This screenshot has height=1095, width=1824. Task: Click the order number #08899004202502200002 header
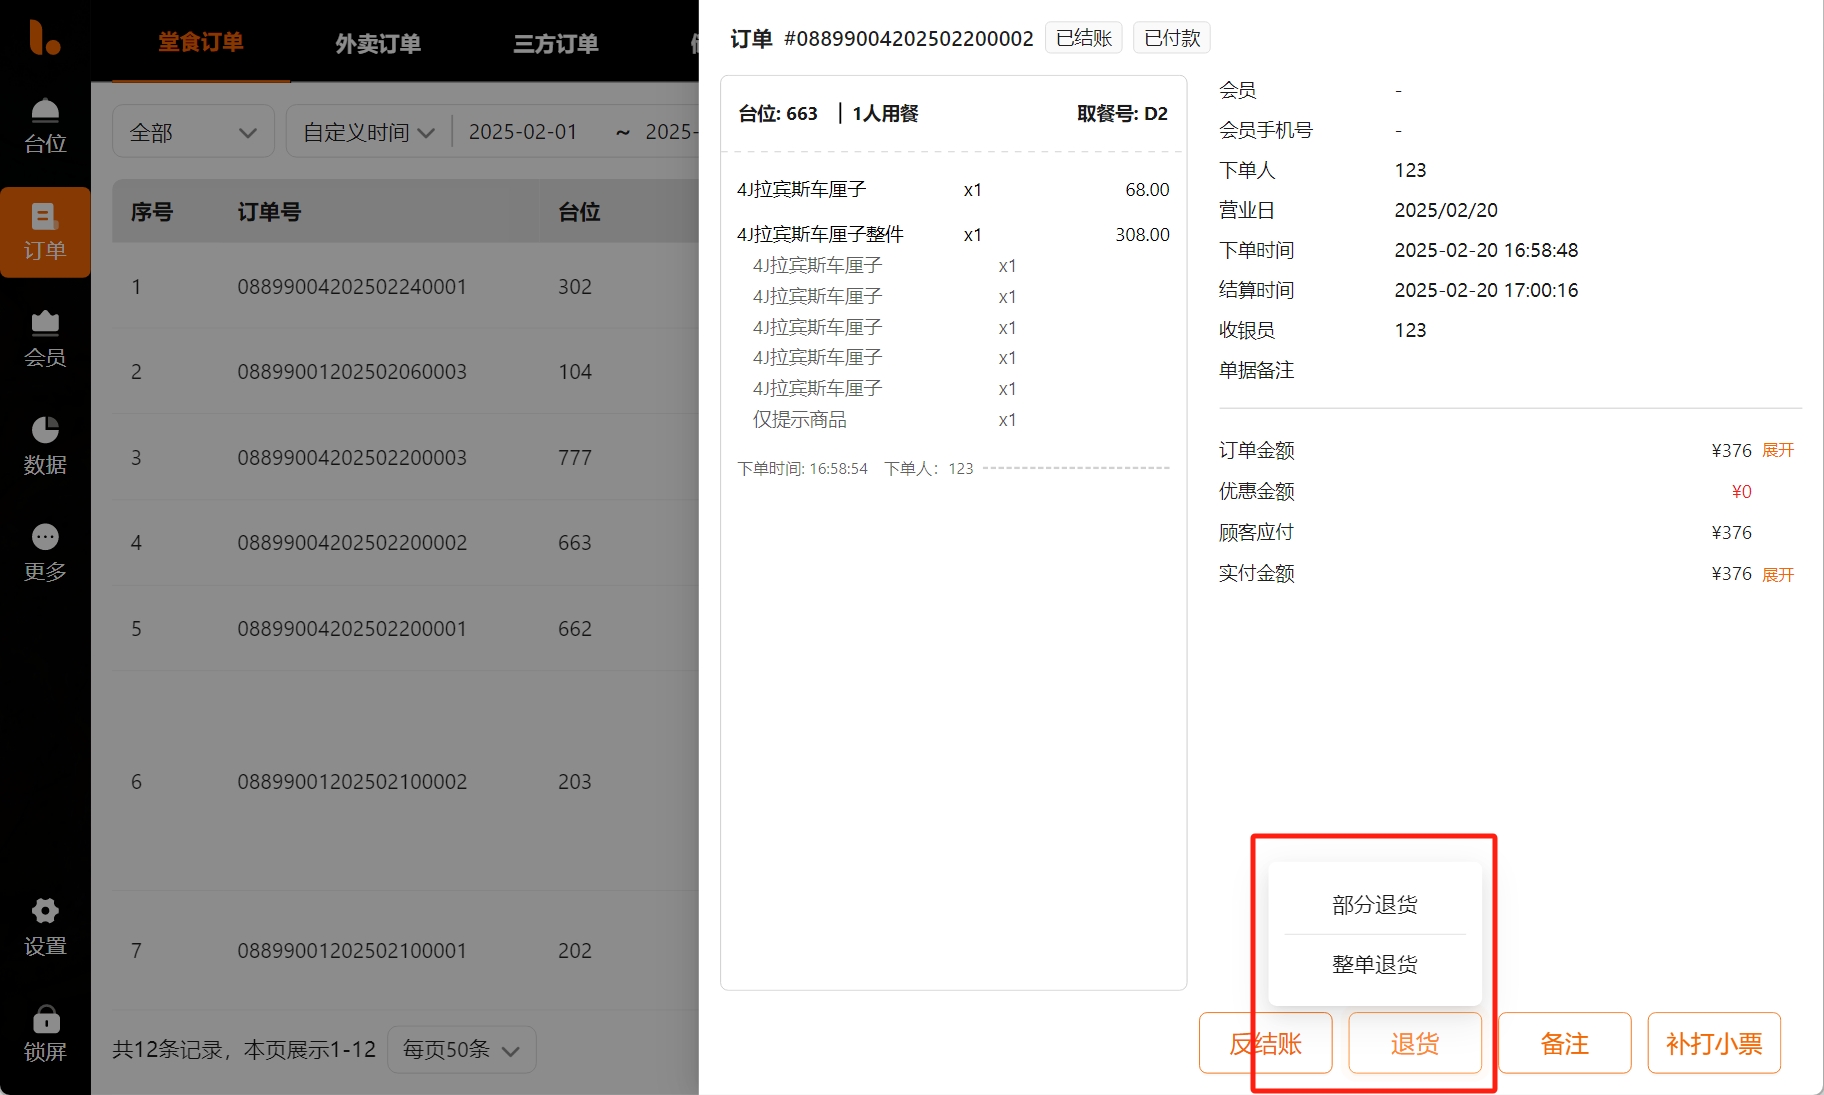click(x=909, y=38)
